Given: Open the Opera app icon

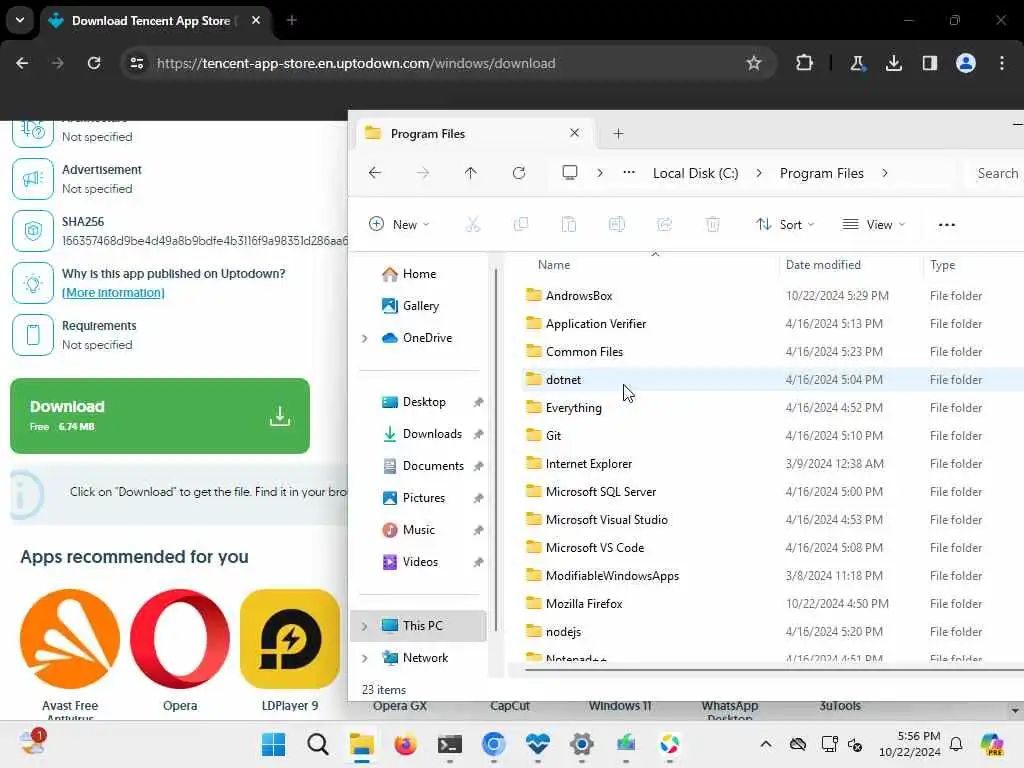Looking at the screenshot, I should (x=180, y=639).
